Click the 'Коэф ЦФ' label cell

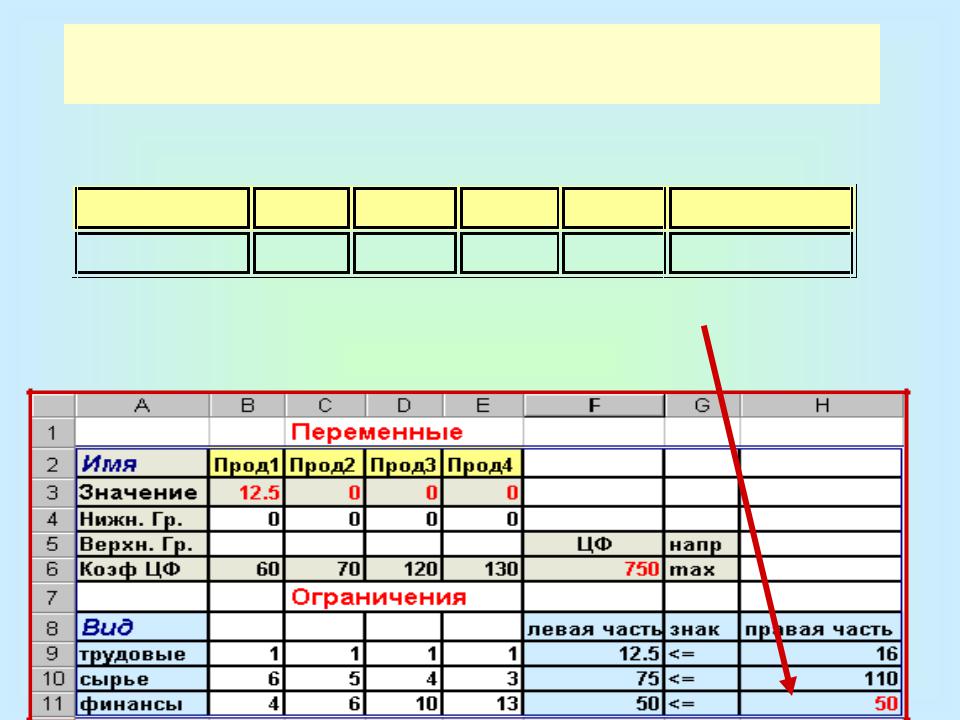142,569
